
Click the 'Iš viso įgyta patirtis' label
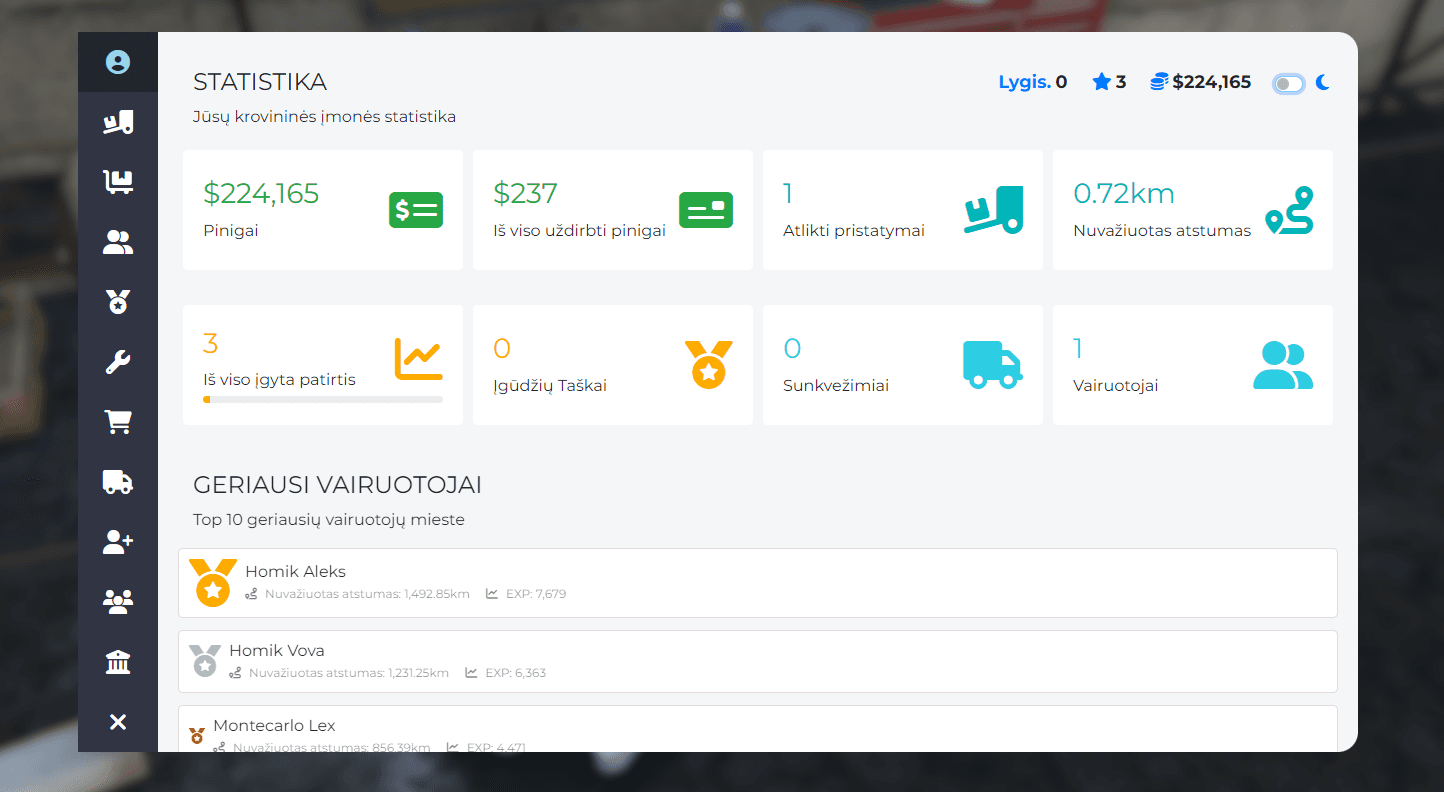point(279,380)
